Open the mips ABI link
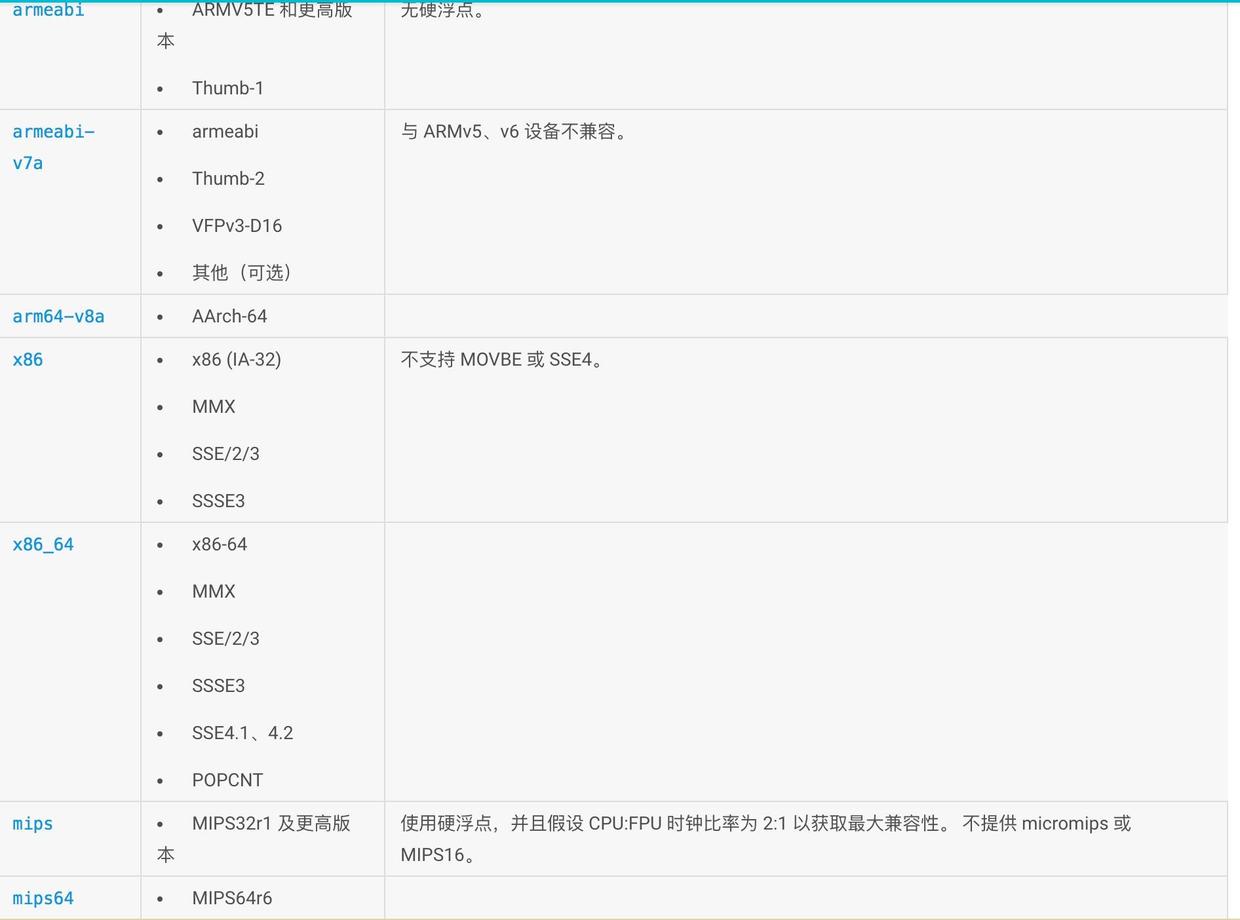The image size is (1240, 920). point(33,824)
